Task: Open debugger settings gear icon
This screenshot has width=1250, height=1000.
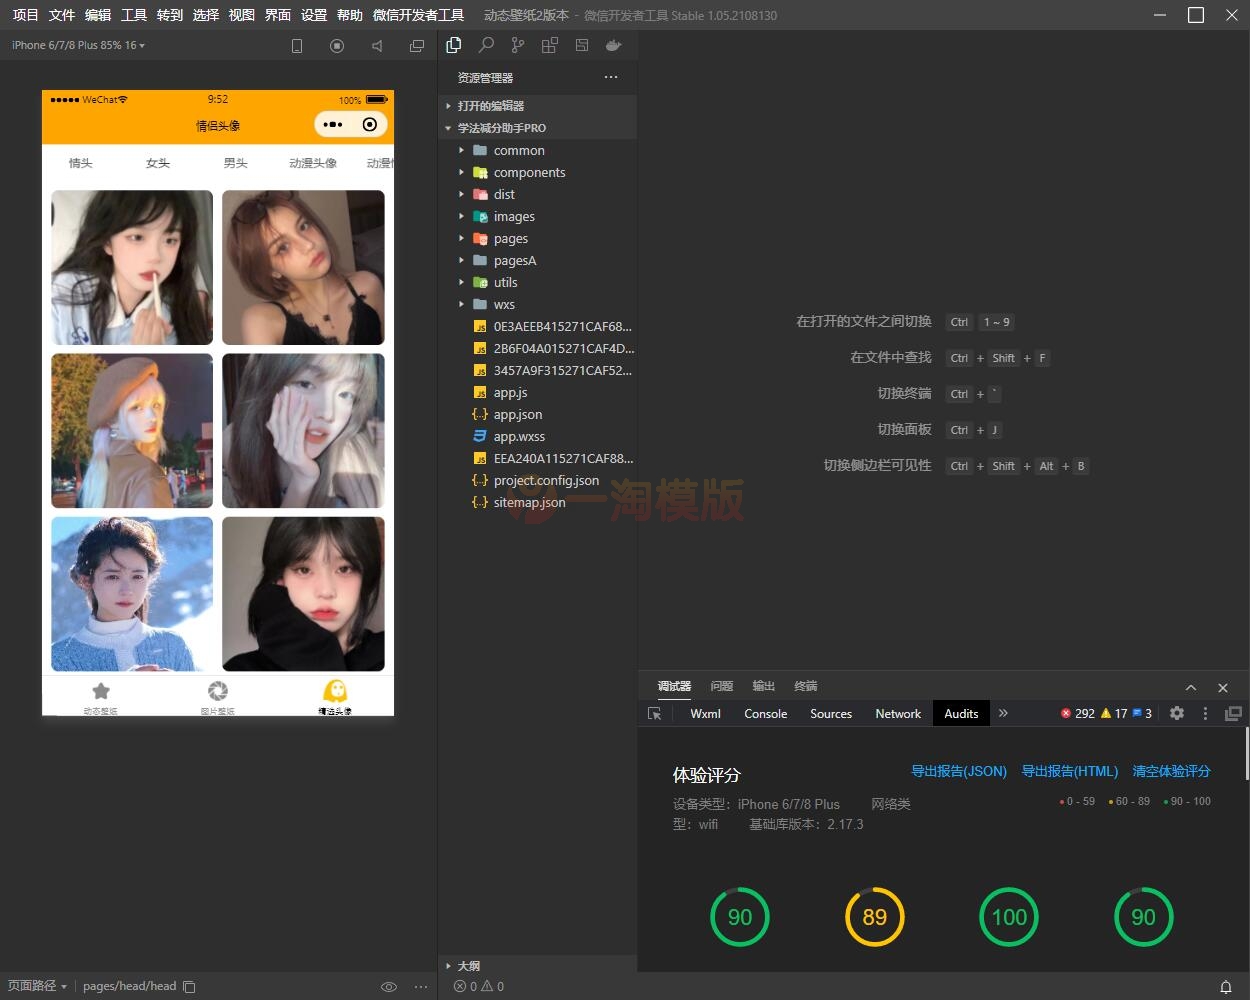Action: click(x=1177, y=713)
